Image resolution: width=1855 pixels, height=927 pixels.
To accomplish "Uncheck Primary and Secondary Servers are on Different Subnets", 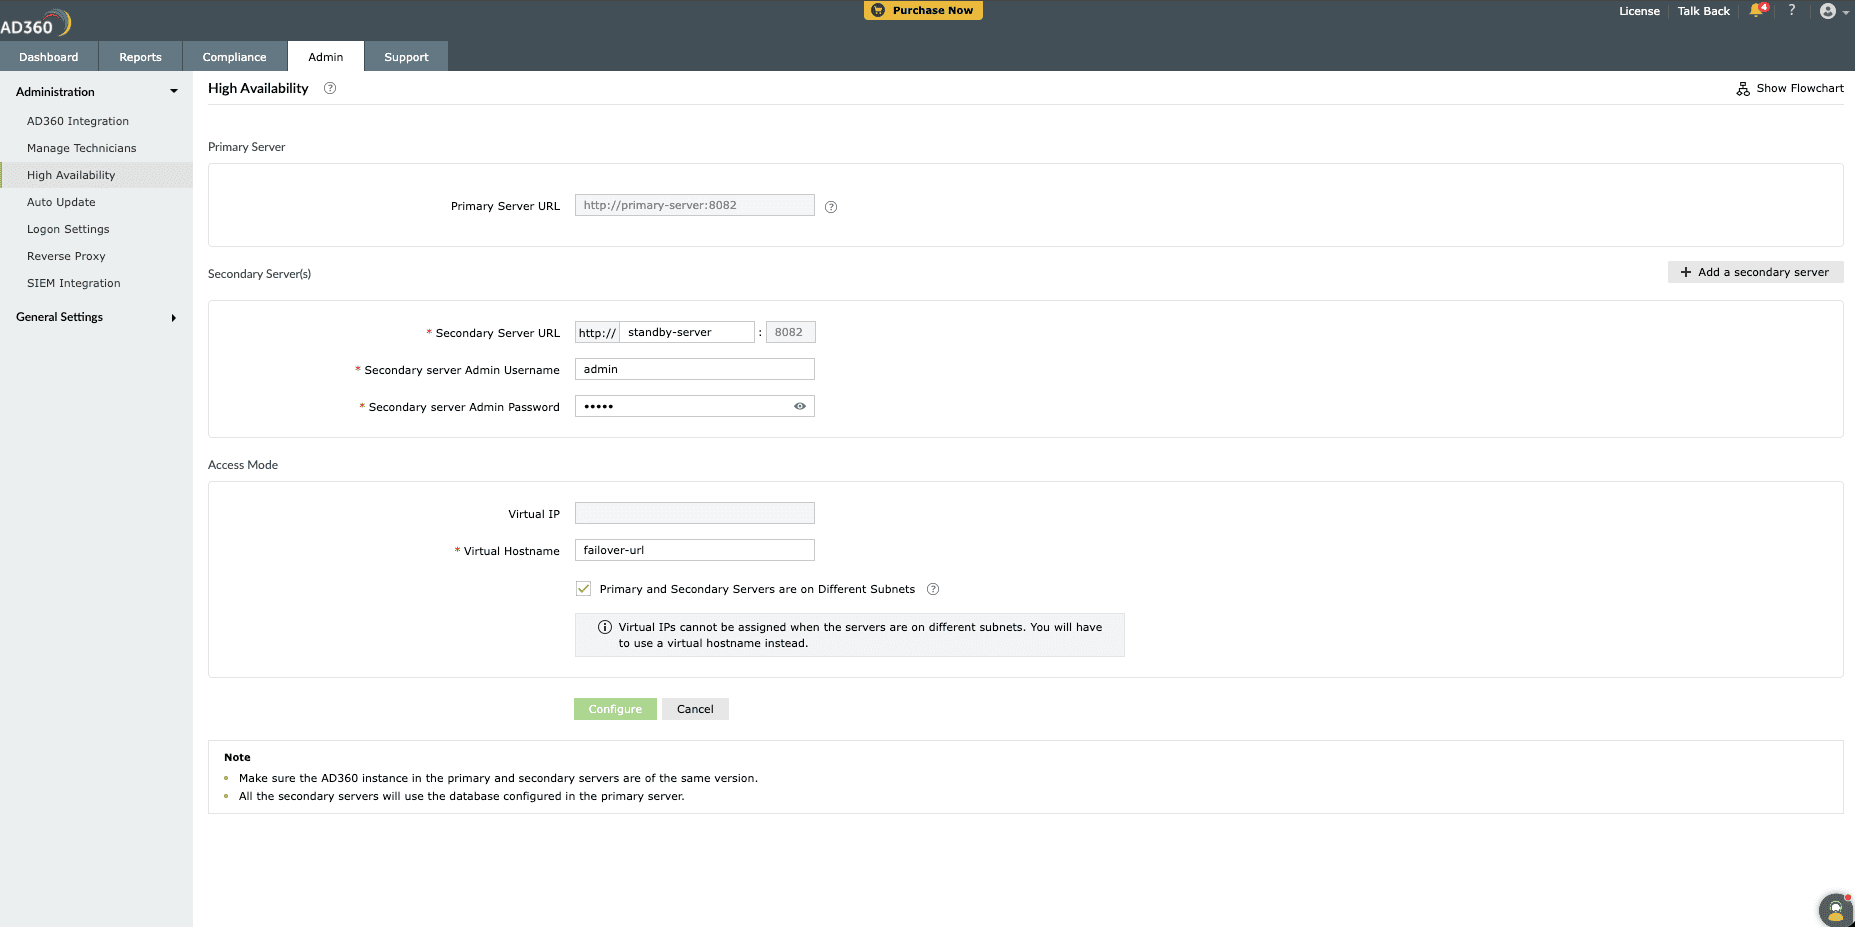I will pyautogui.click(x=584, y=589).
